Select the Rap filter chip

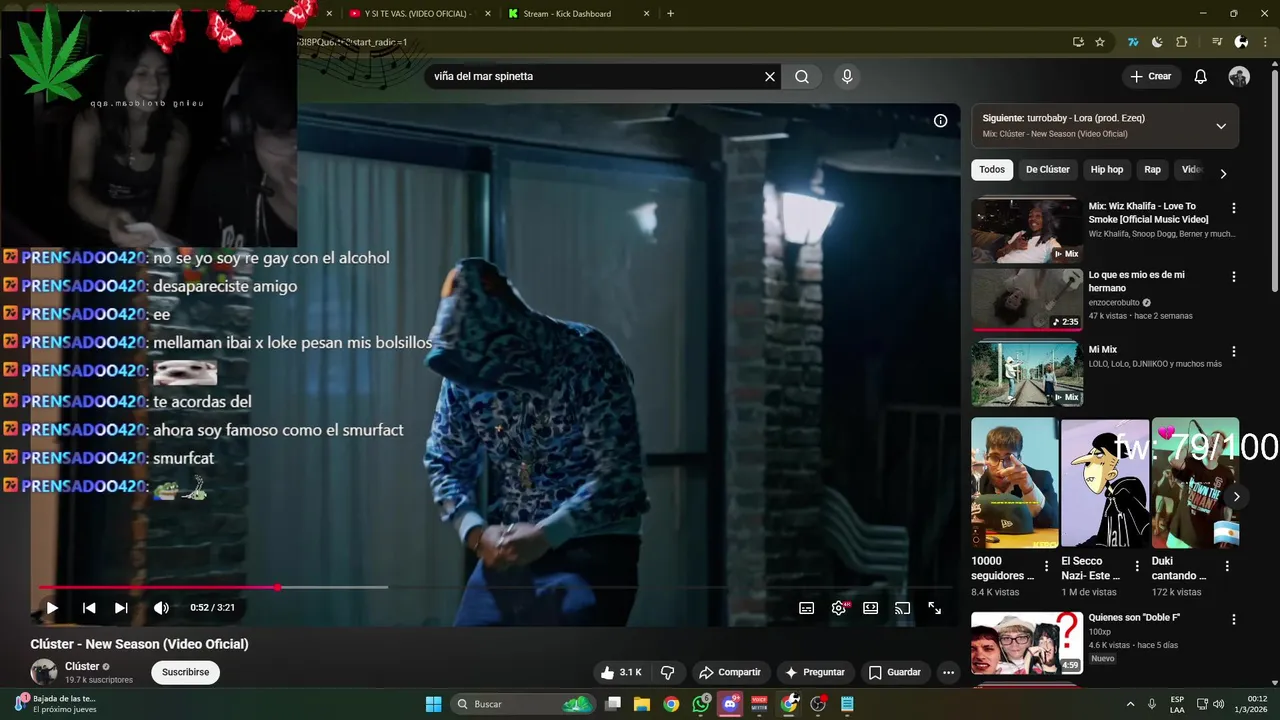1153,170
